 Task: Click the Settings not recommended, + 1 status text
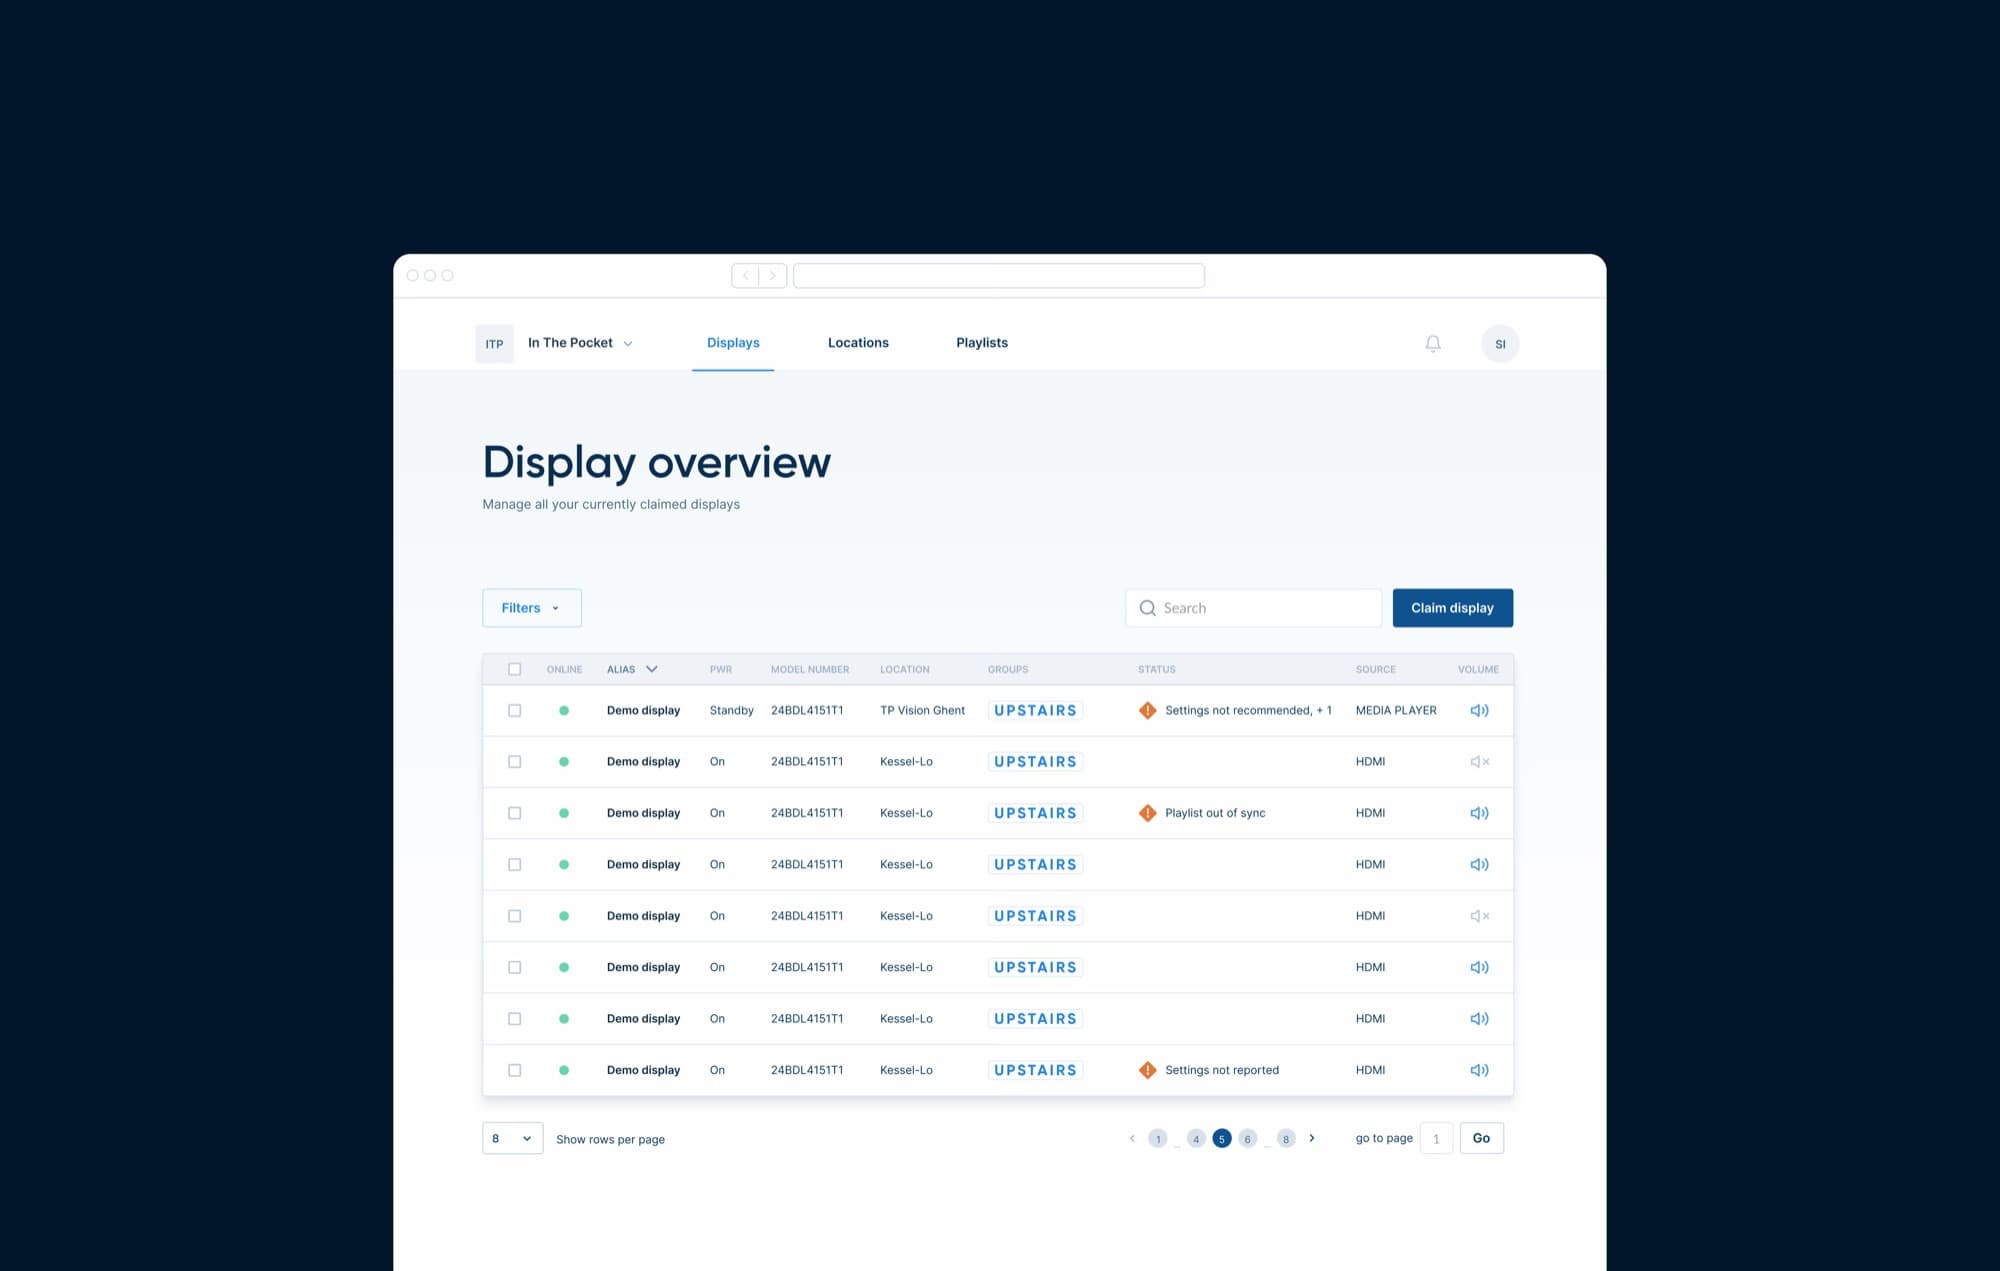tap(1248, 710)
